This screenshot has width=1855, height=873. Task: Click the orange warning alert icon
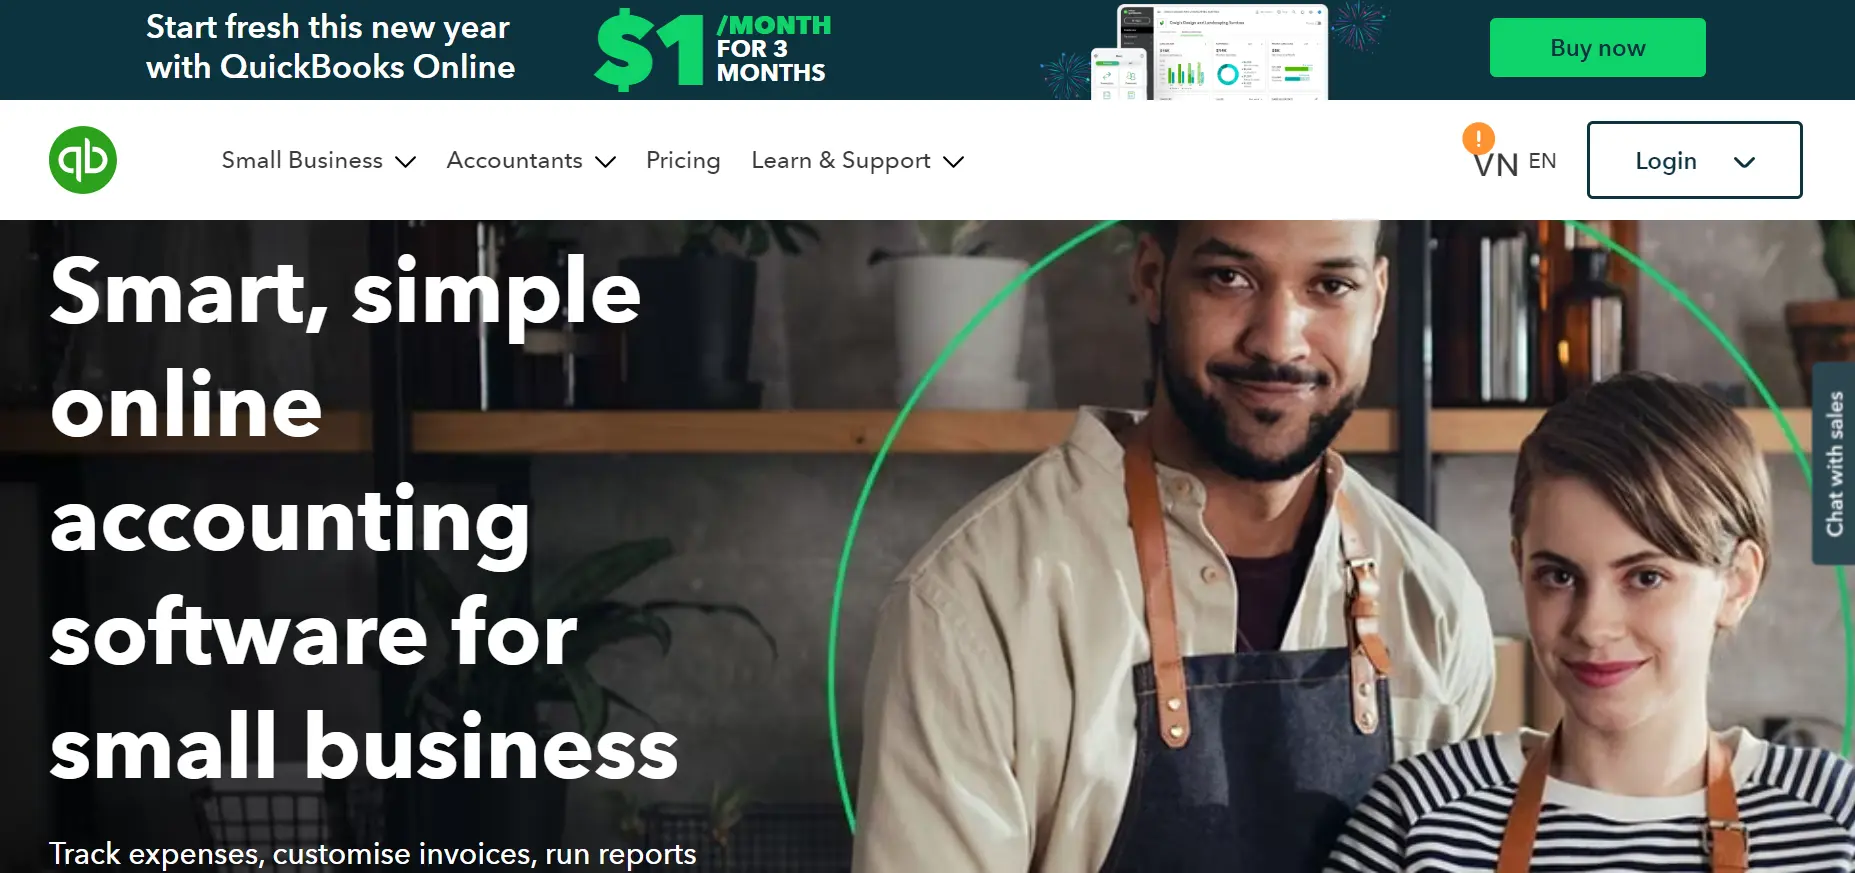point(1478,138)
